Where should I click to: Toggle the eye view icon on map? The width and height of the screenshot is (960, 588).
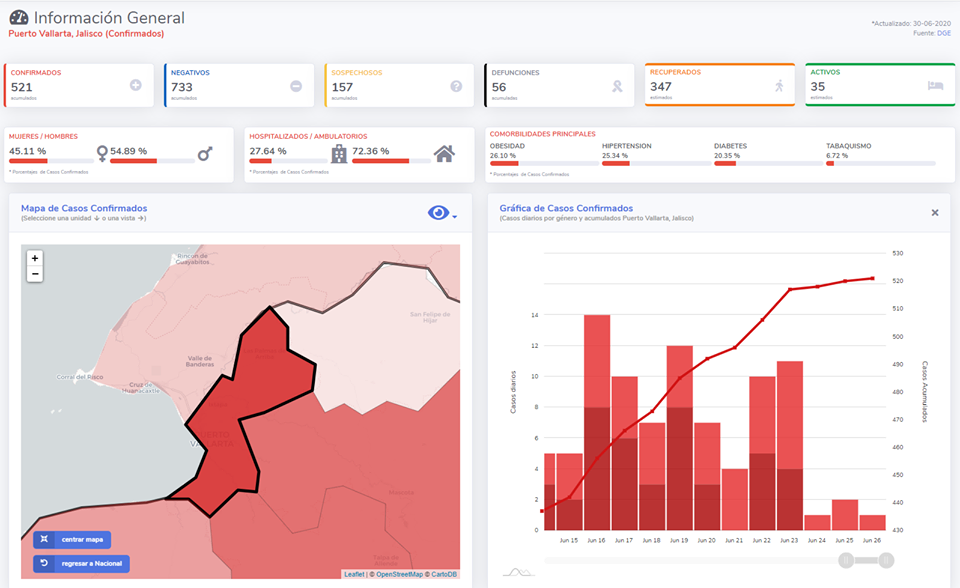[437, 213]
